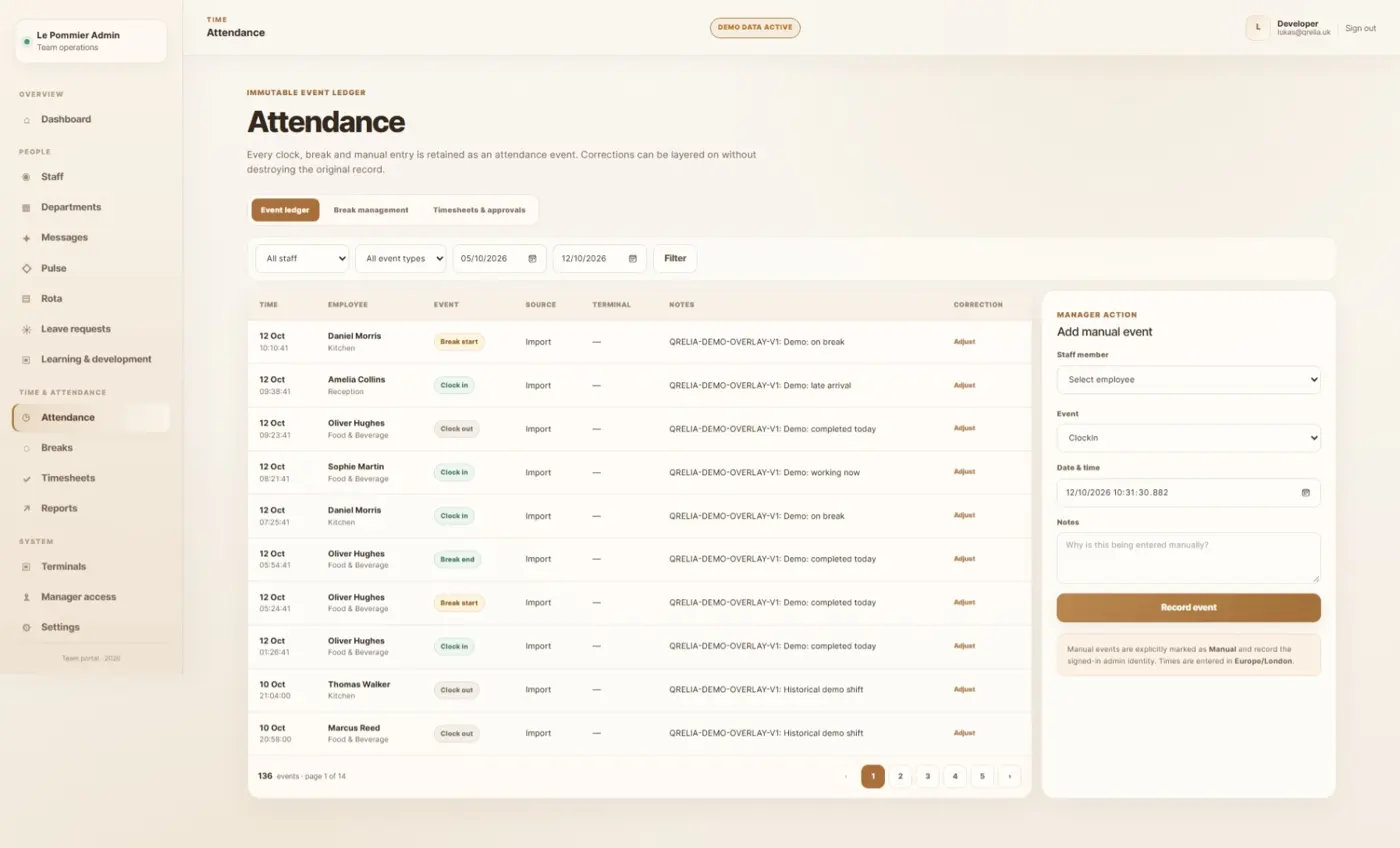Open Dashboard via its home icon
The height and width of the screenshot is (848, 1400).
pyautogui.click(x=26, y=120)
